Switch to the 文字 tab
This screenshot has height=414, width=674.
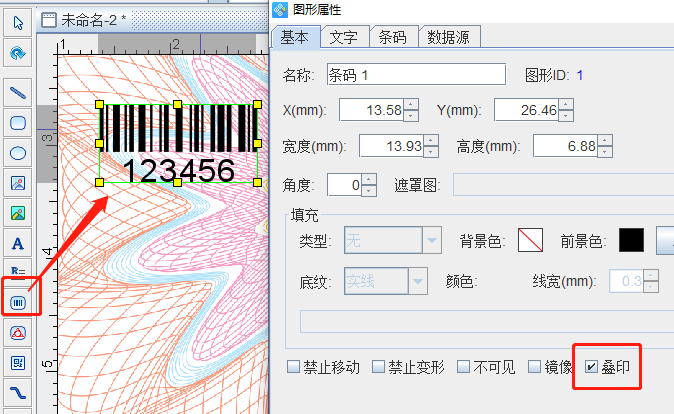344,37
